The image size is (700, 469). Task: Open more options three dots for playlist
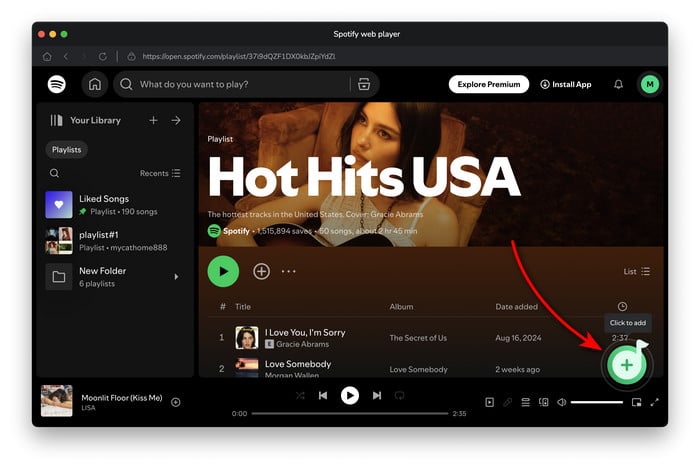[288, 271]
